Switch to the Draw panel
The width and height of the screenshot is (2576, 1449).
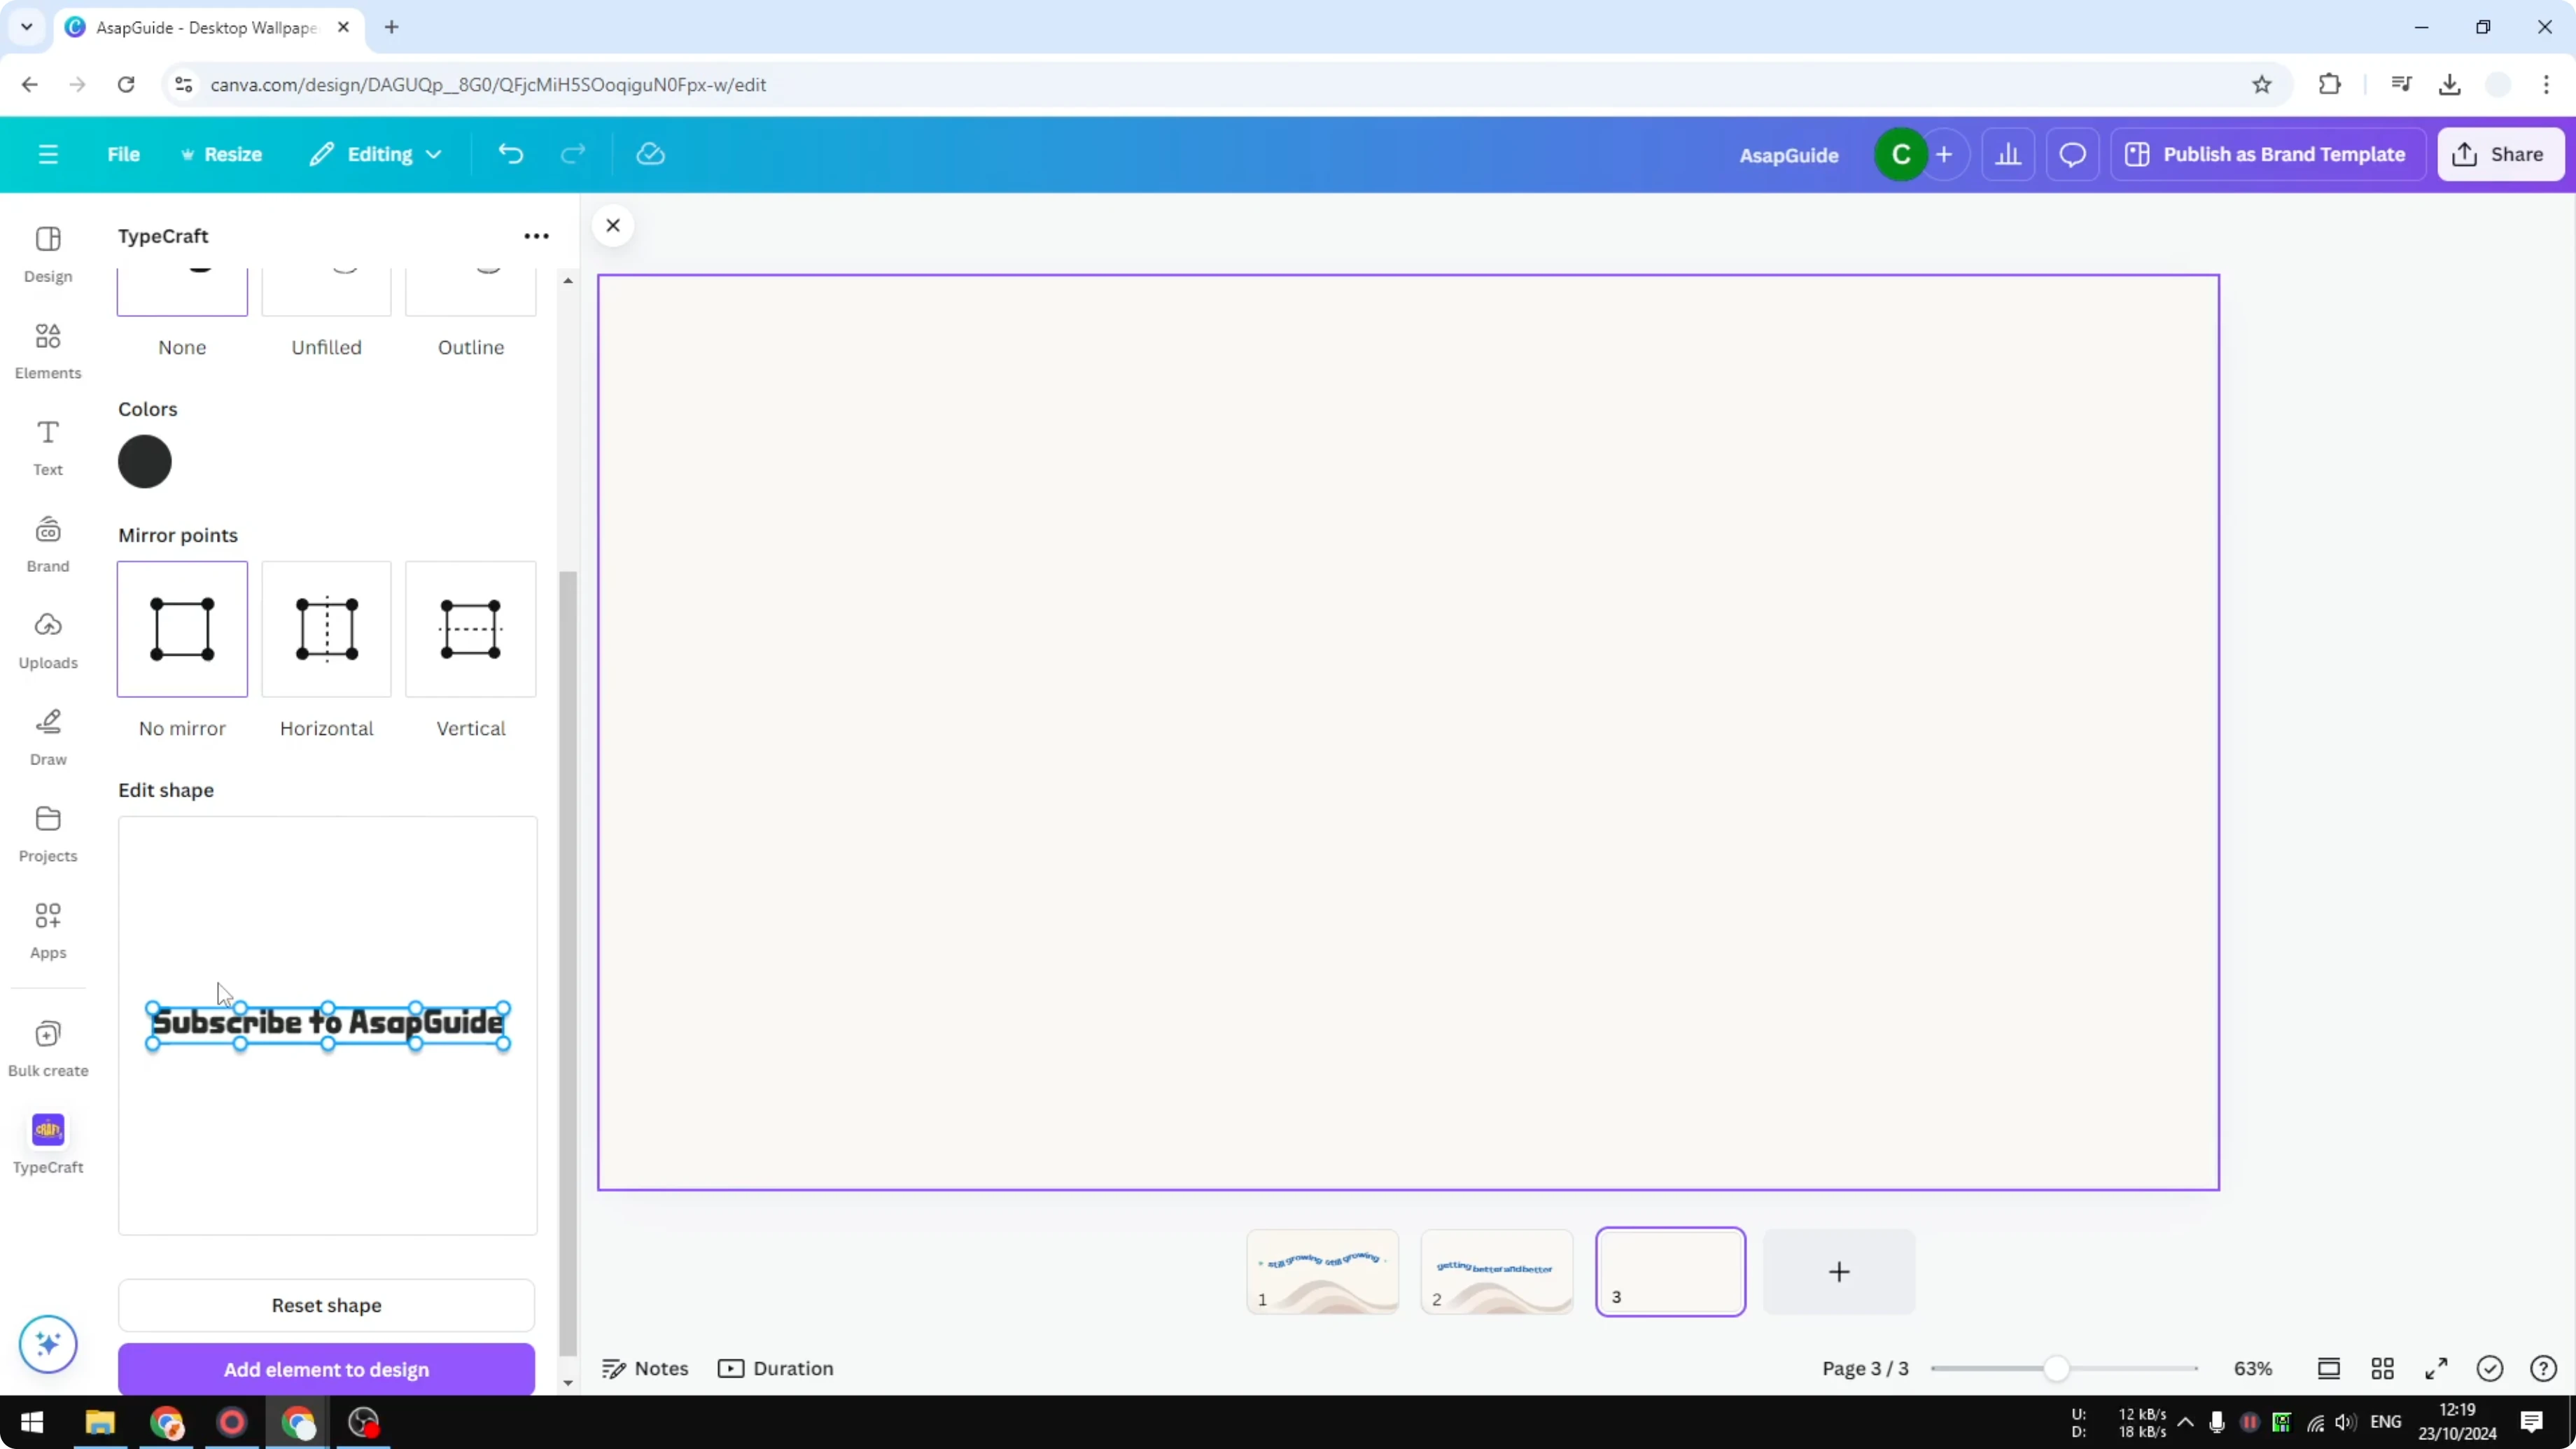(47, 737)
